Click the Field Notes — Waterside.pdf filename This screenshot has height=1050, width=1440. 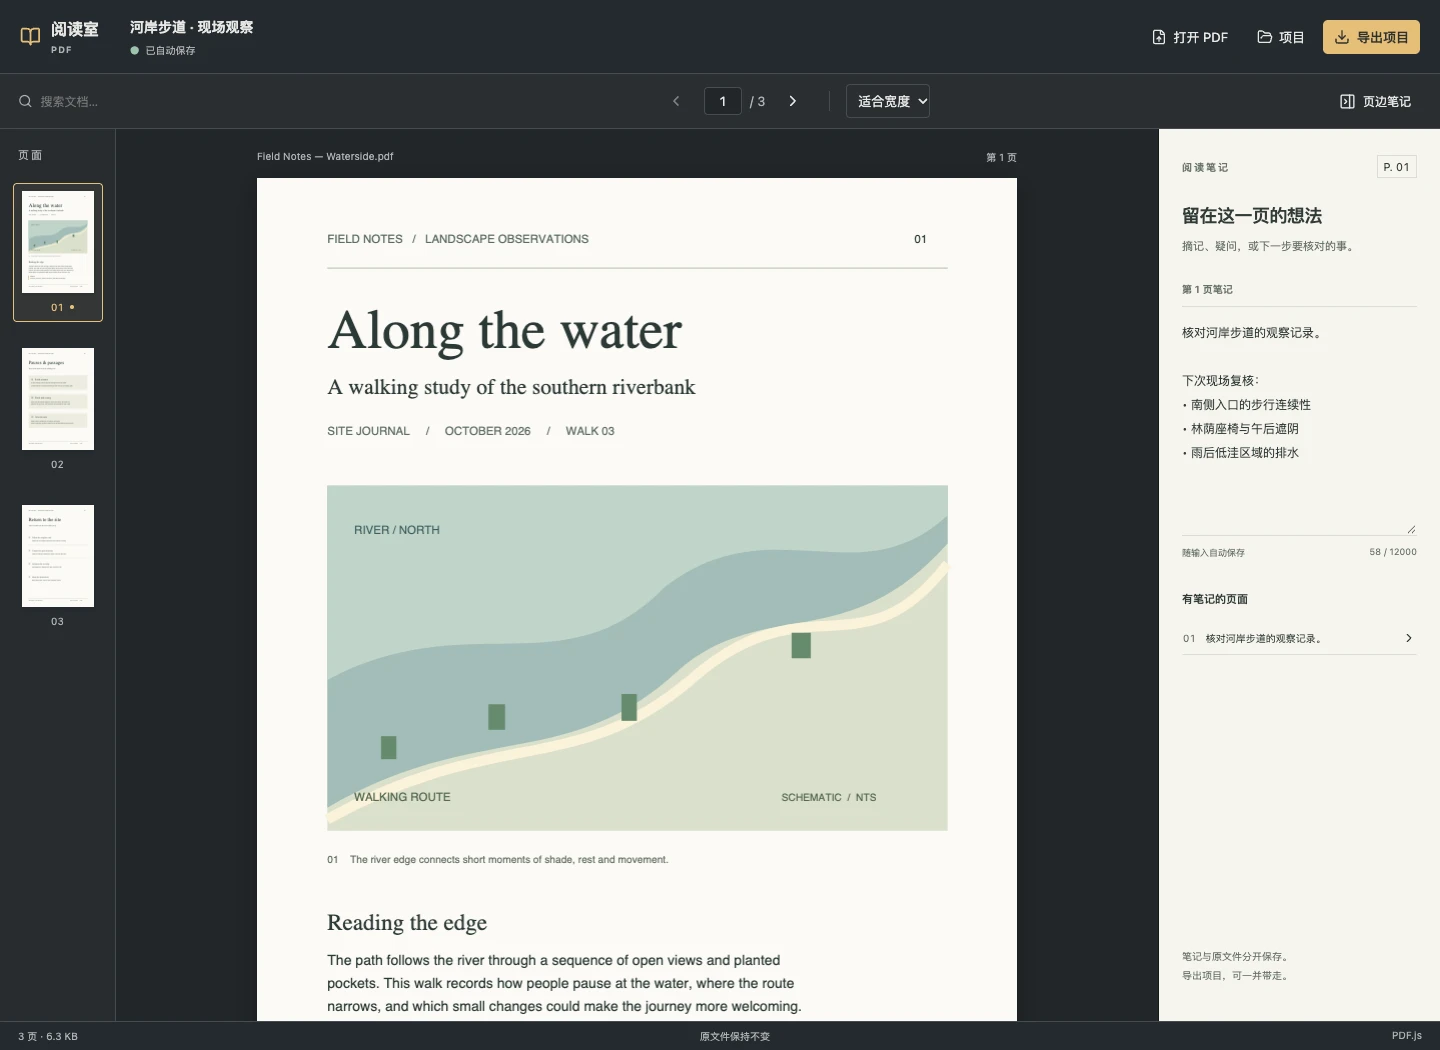coord(325,156)
